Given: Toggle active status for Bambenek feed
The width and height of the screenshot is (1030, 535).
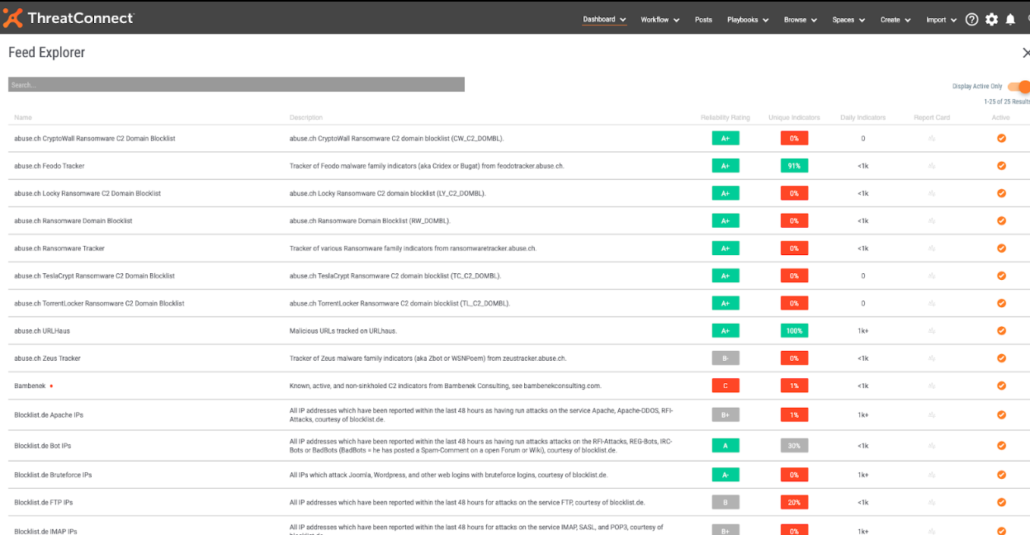Looking at the screenshot, I should click(x=1001, y=386).
